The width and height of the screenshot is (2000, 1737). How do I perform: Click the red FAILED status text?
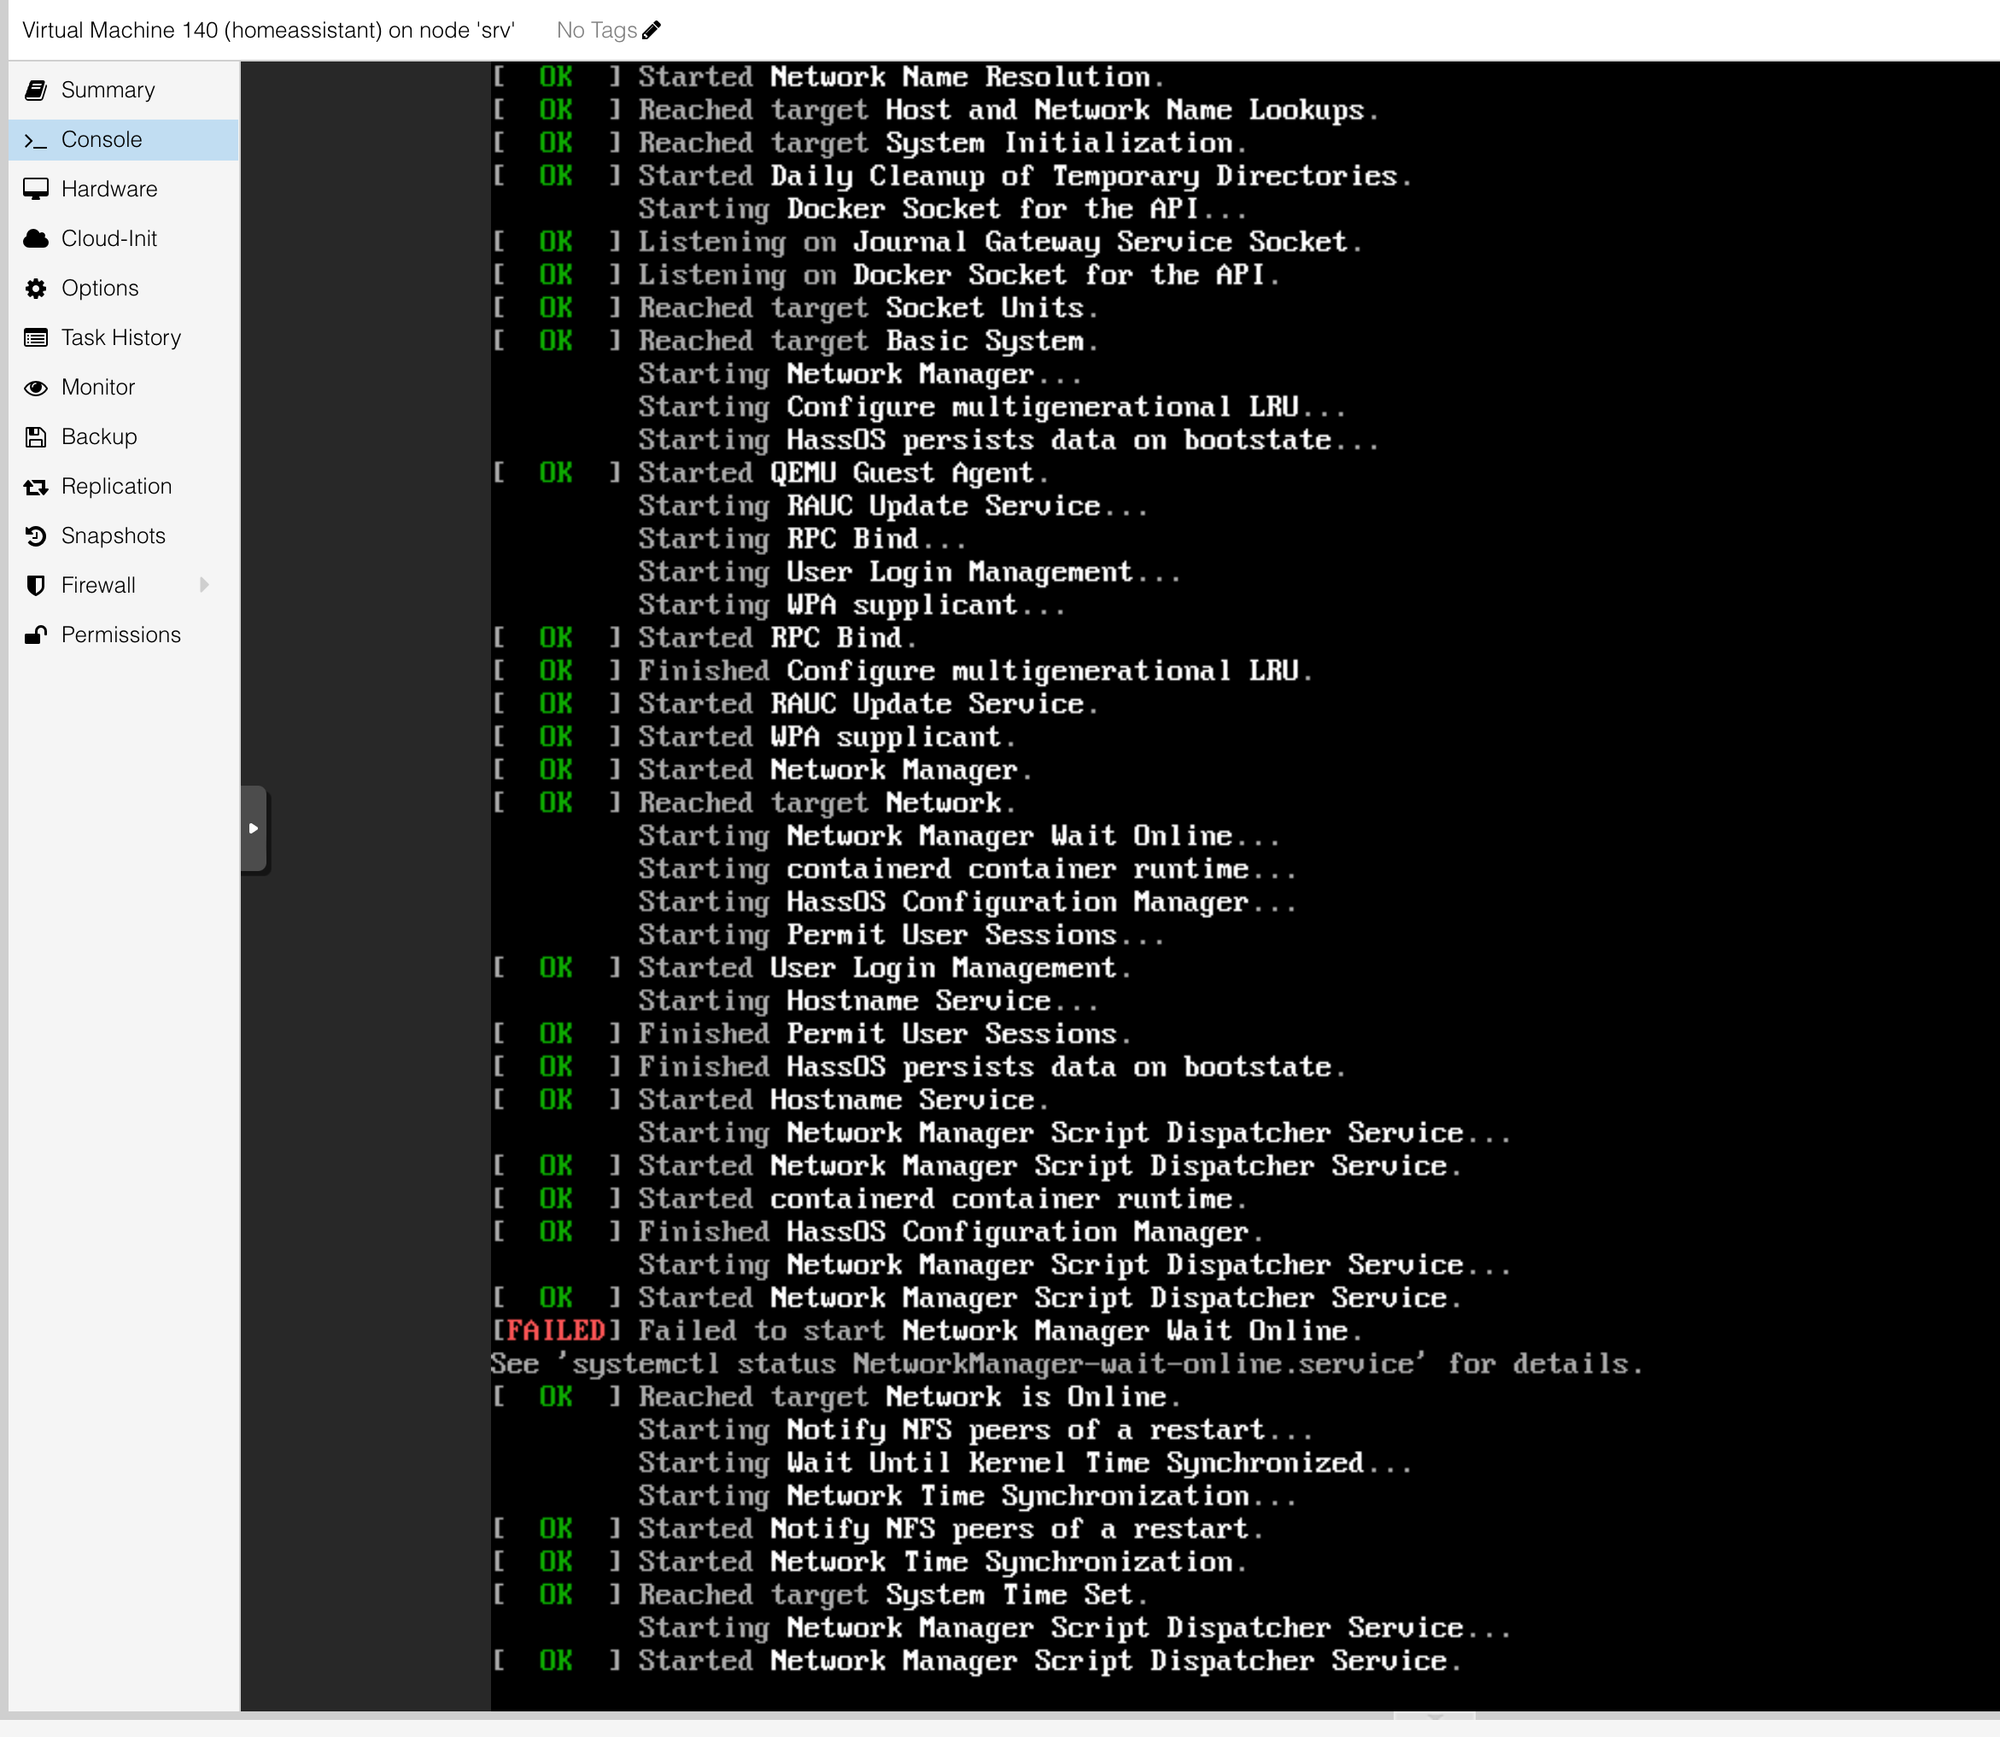click(556, 1330)
